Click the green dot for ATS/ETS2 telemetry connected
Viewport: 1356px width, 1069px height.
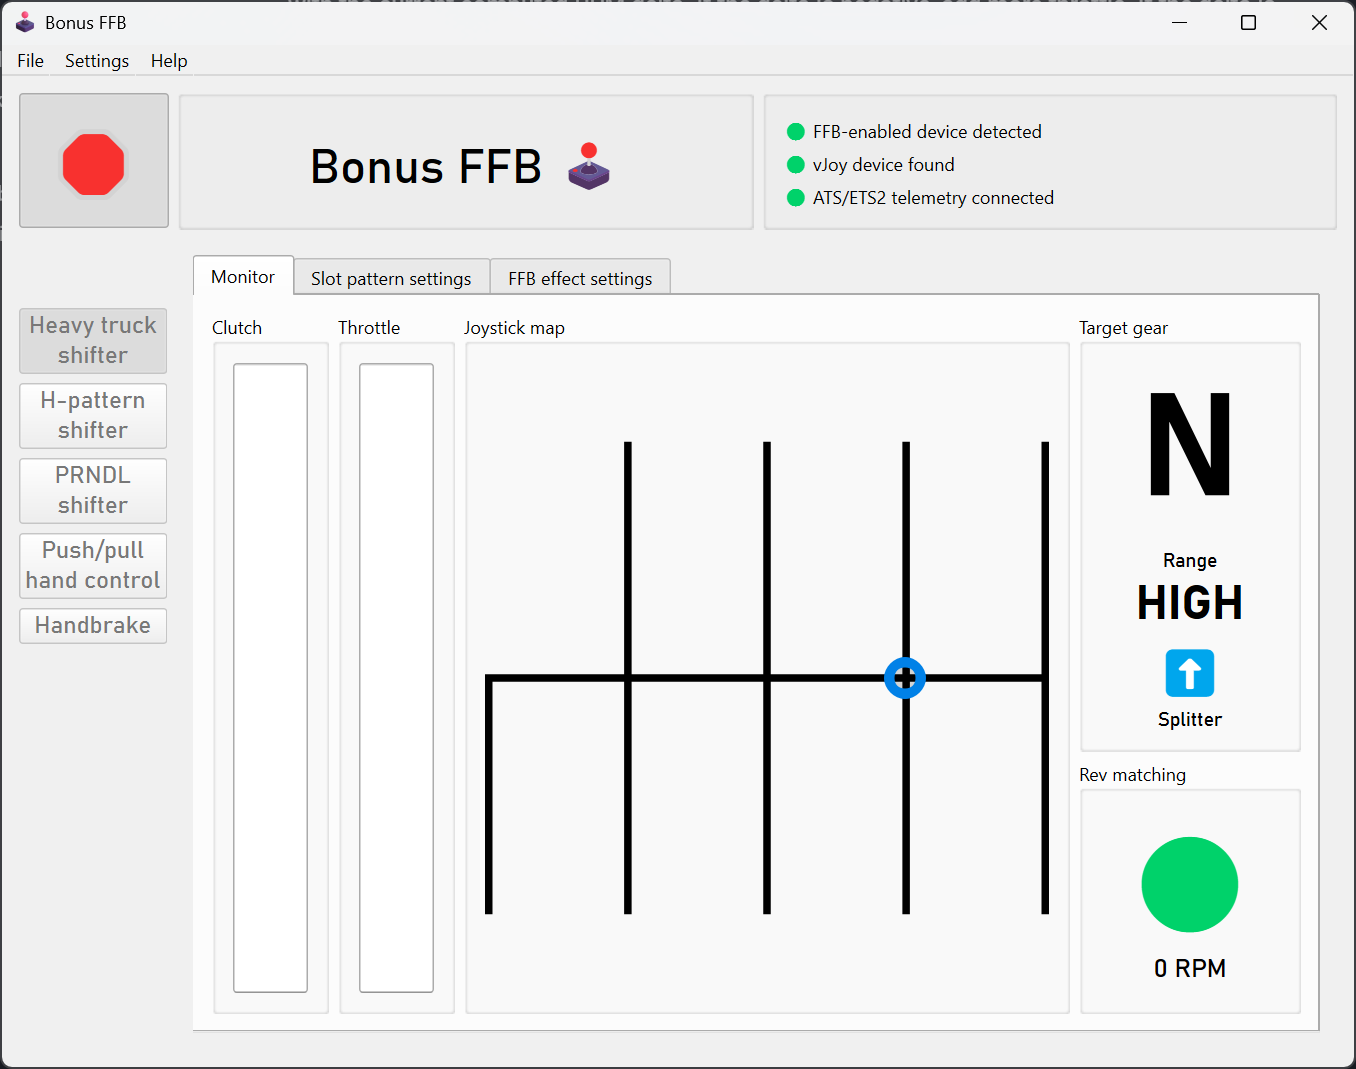coord(796,198)
